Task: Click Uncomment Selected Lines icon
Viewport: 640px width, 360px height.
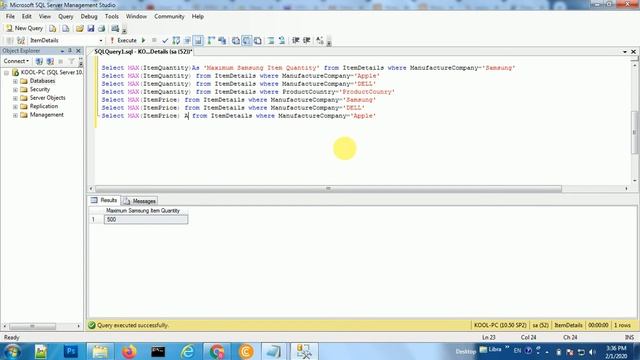Action: (282, 40)
